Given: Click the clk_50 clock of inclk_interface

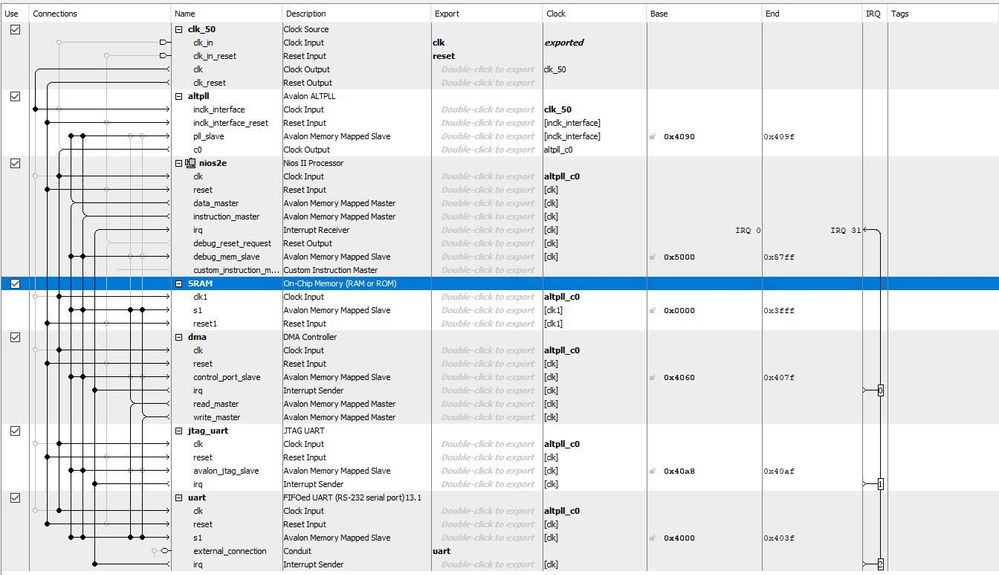Looking at the screenshot, I should 557,110.
